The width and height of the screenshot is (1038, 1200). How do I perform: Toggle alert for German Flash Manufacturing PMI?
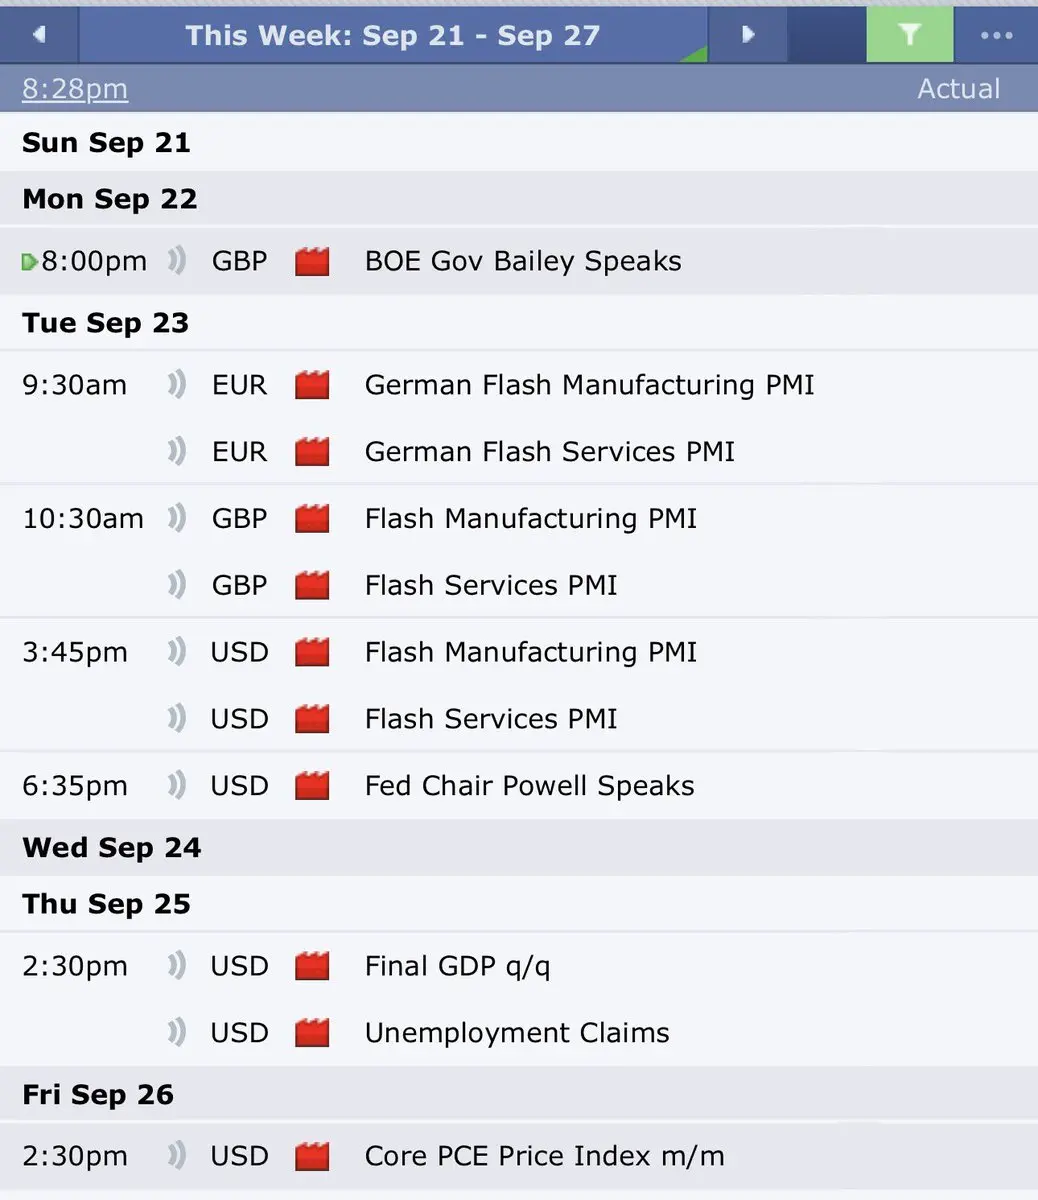pos(177,384)
